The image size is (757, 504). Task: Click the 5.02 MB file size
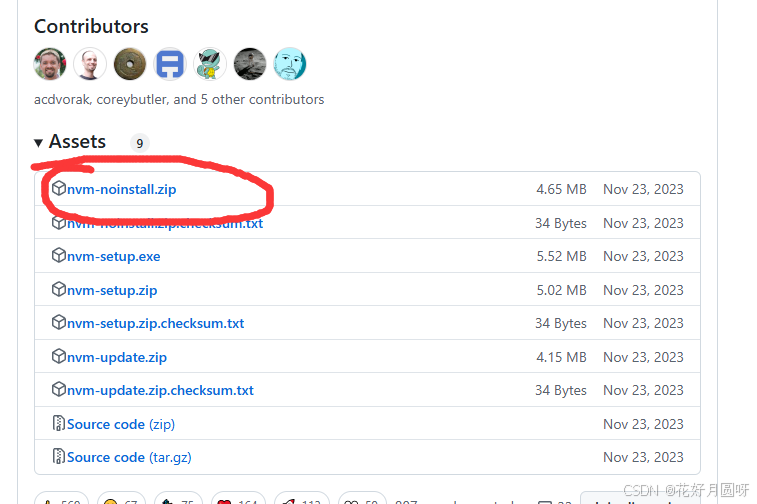[561, 290]
